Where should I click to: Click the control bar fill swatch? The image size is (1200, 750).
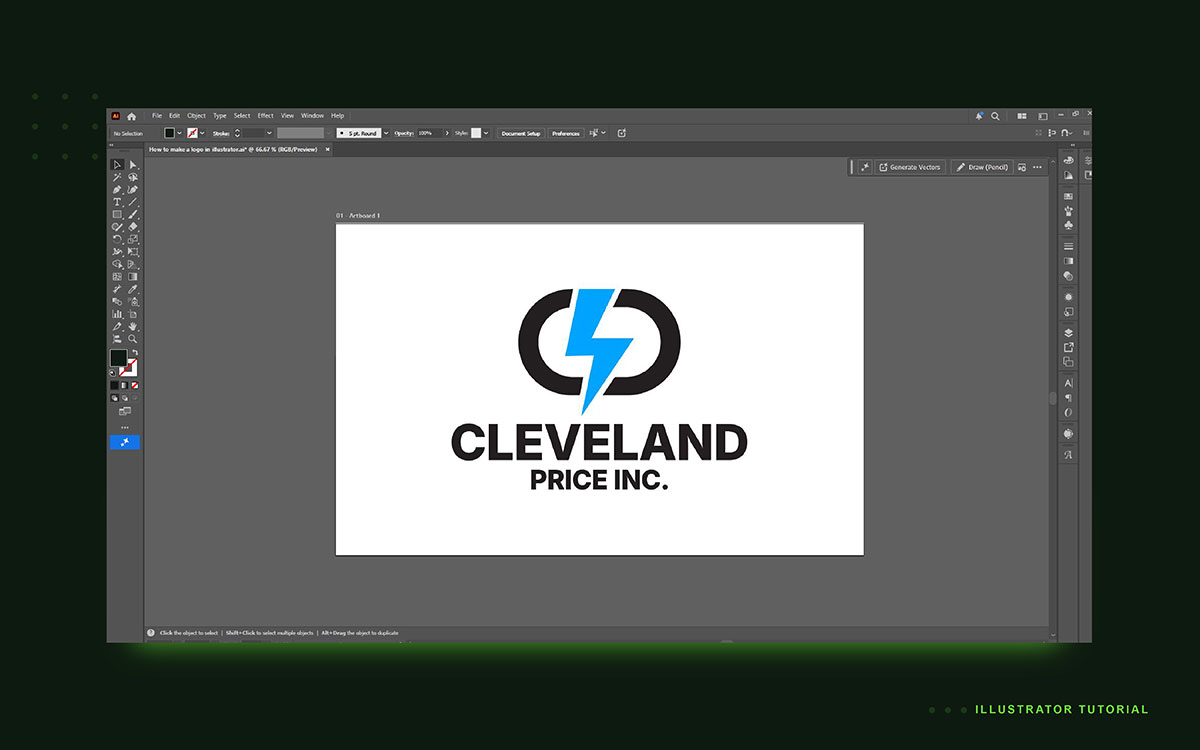point(169,133)
